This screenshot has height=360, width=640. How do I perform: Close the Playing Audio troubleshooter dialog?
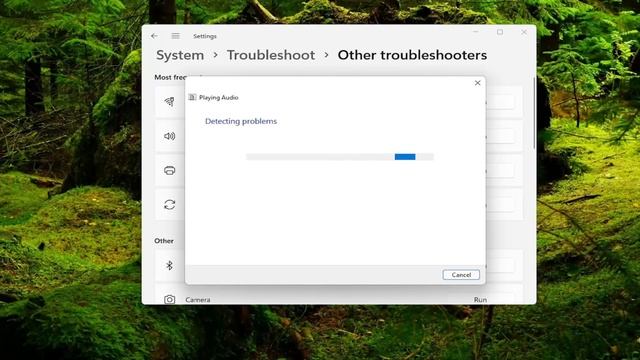point(478,83)
